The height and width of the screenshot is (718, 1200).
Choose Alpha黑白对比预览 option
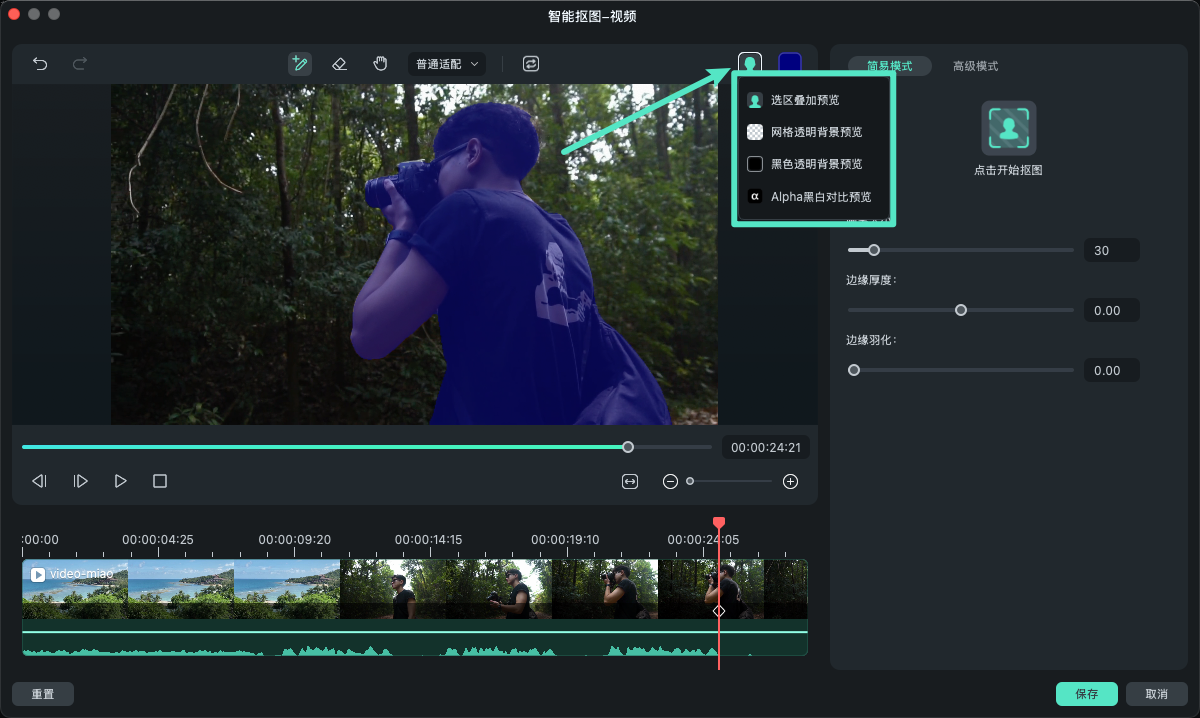[x=820, y=197]
